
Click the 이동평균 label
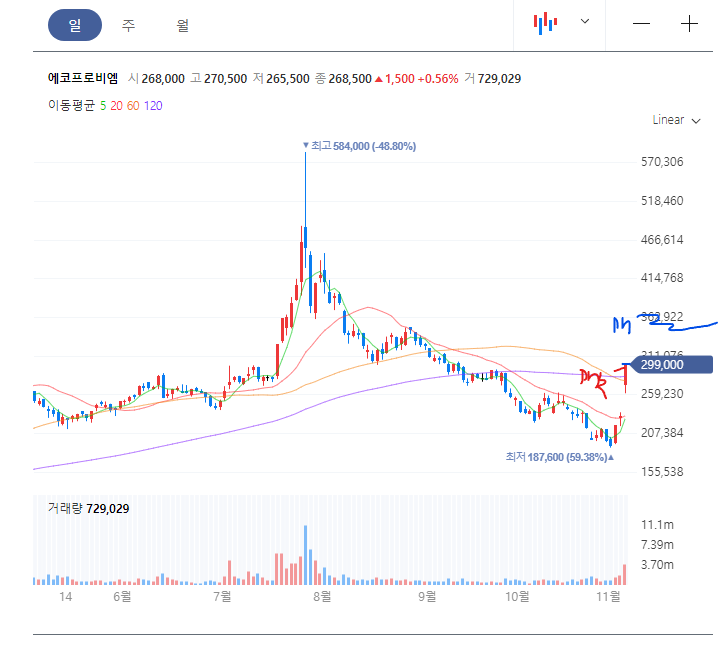[x=71, y=106]
